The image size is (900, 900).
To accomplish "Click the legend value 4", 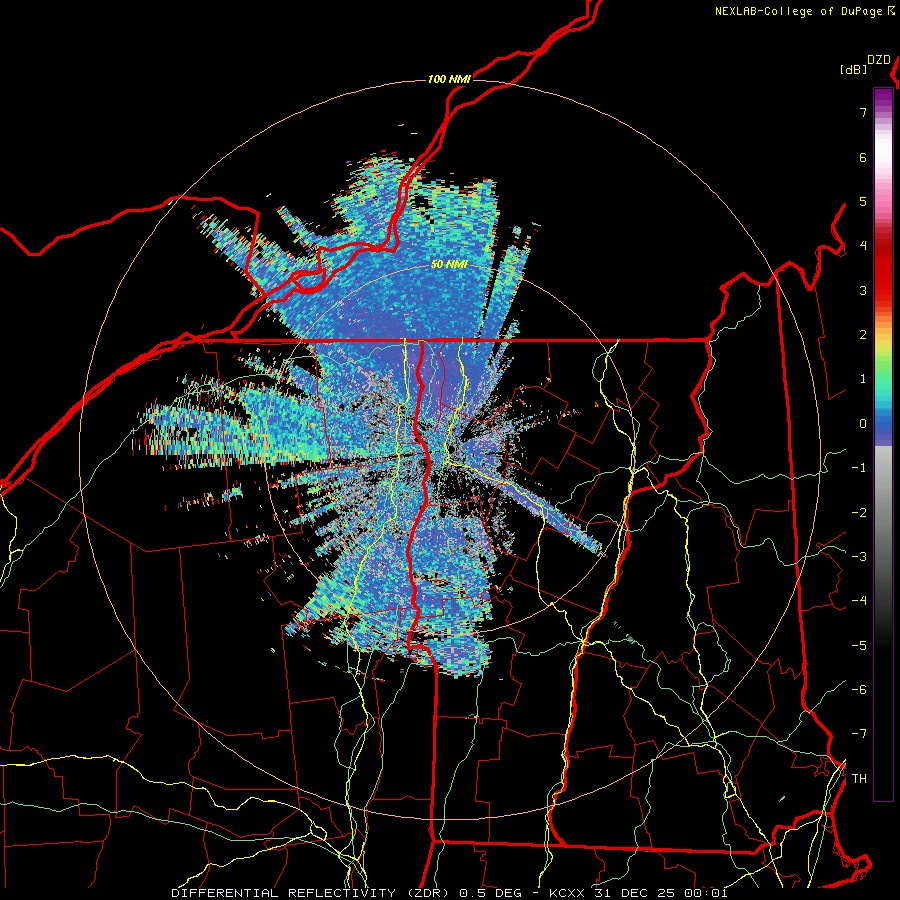I will point(863,246).
